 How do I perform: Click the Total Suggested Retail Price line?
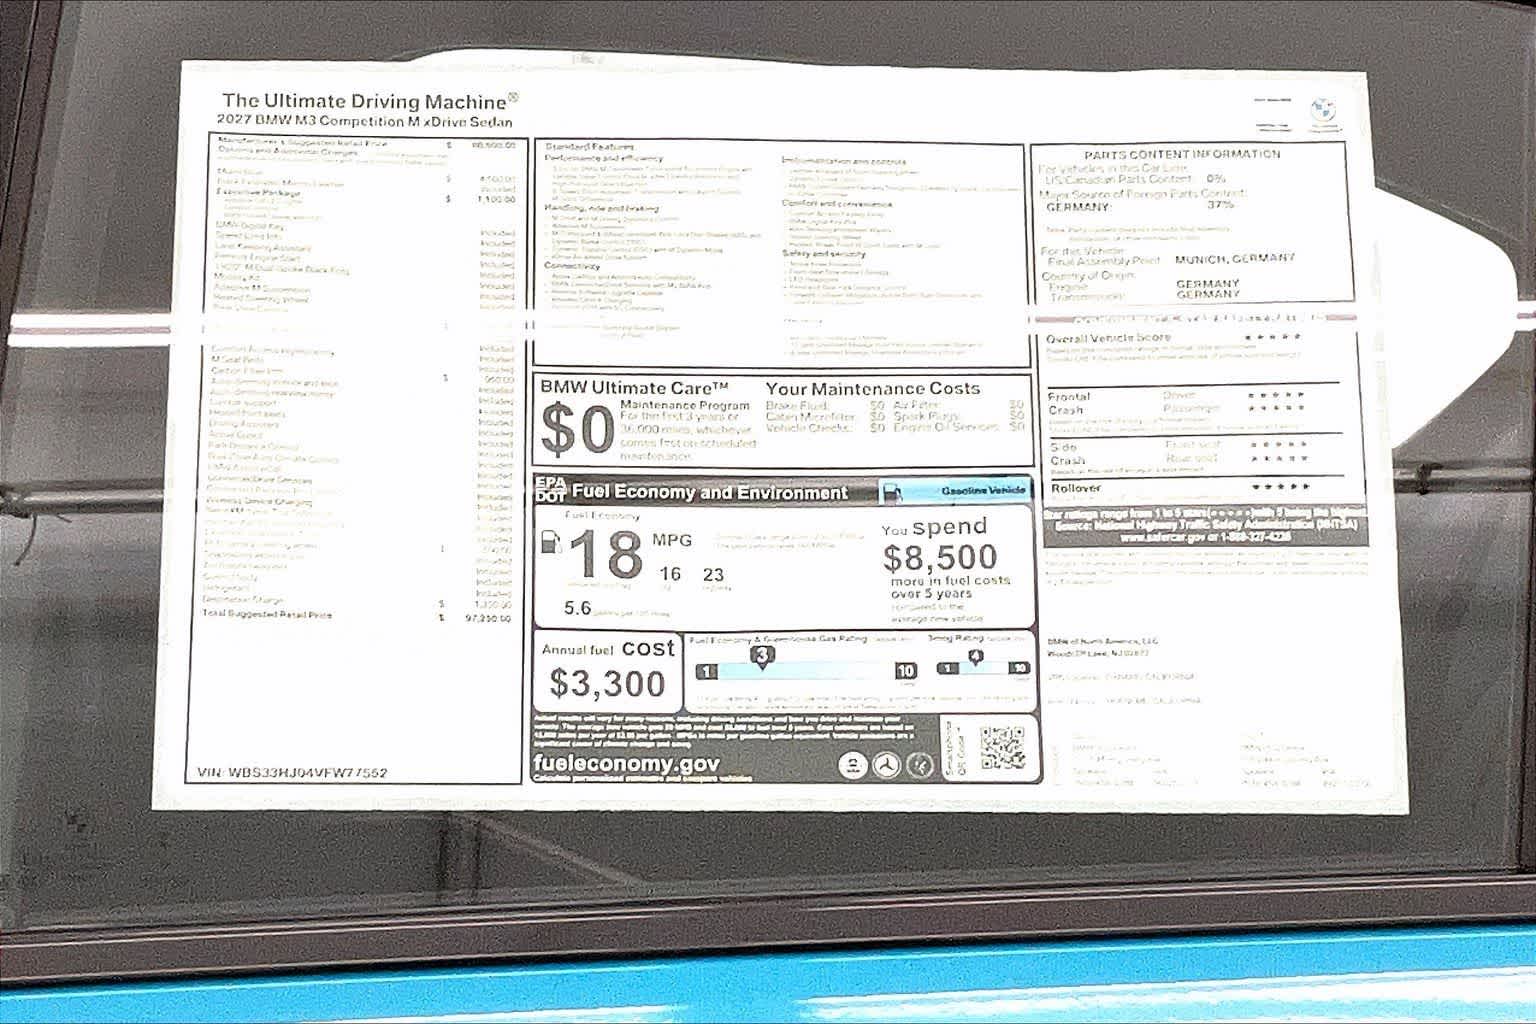coord(357,616)
